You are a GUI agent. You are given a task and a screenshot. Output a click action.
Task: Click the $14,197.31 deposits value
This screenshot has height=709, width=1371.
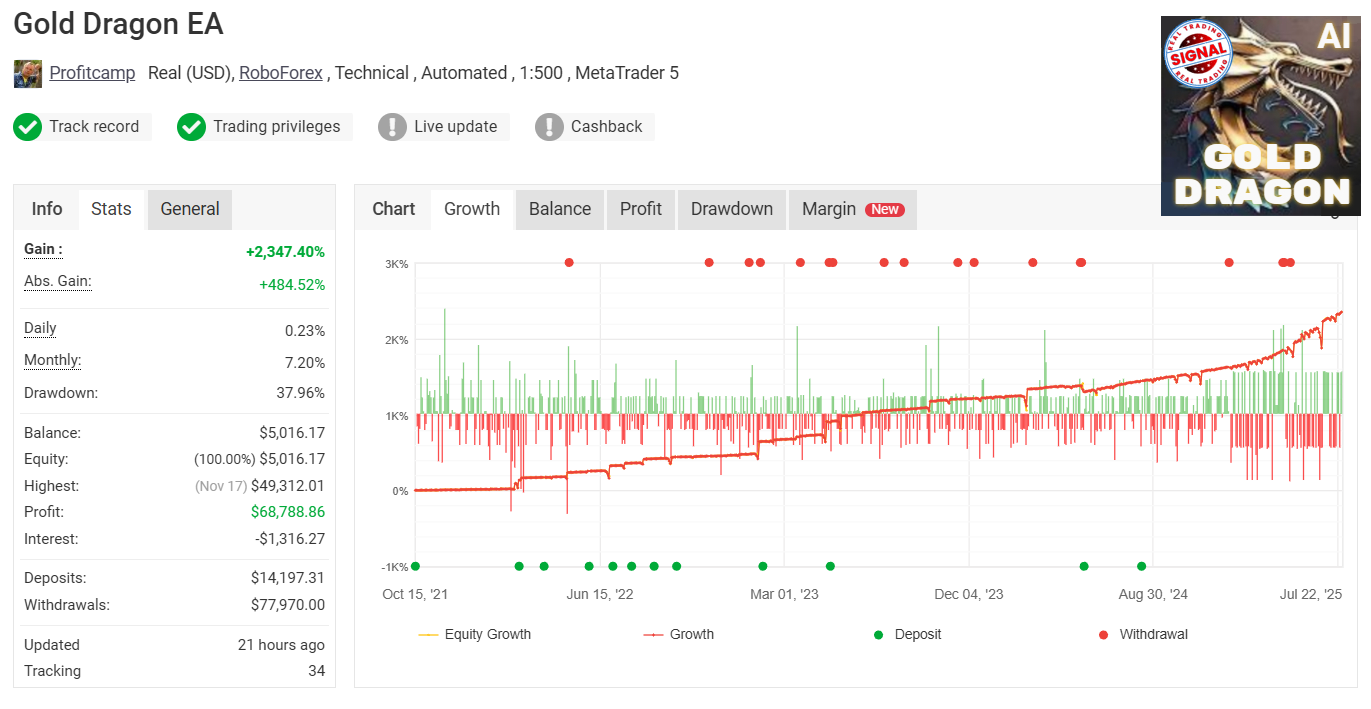[x=288, y=578]
